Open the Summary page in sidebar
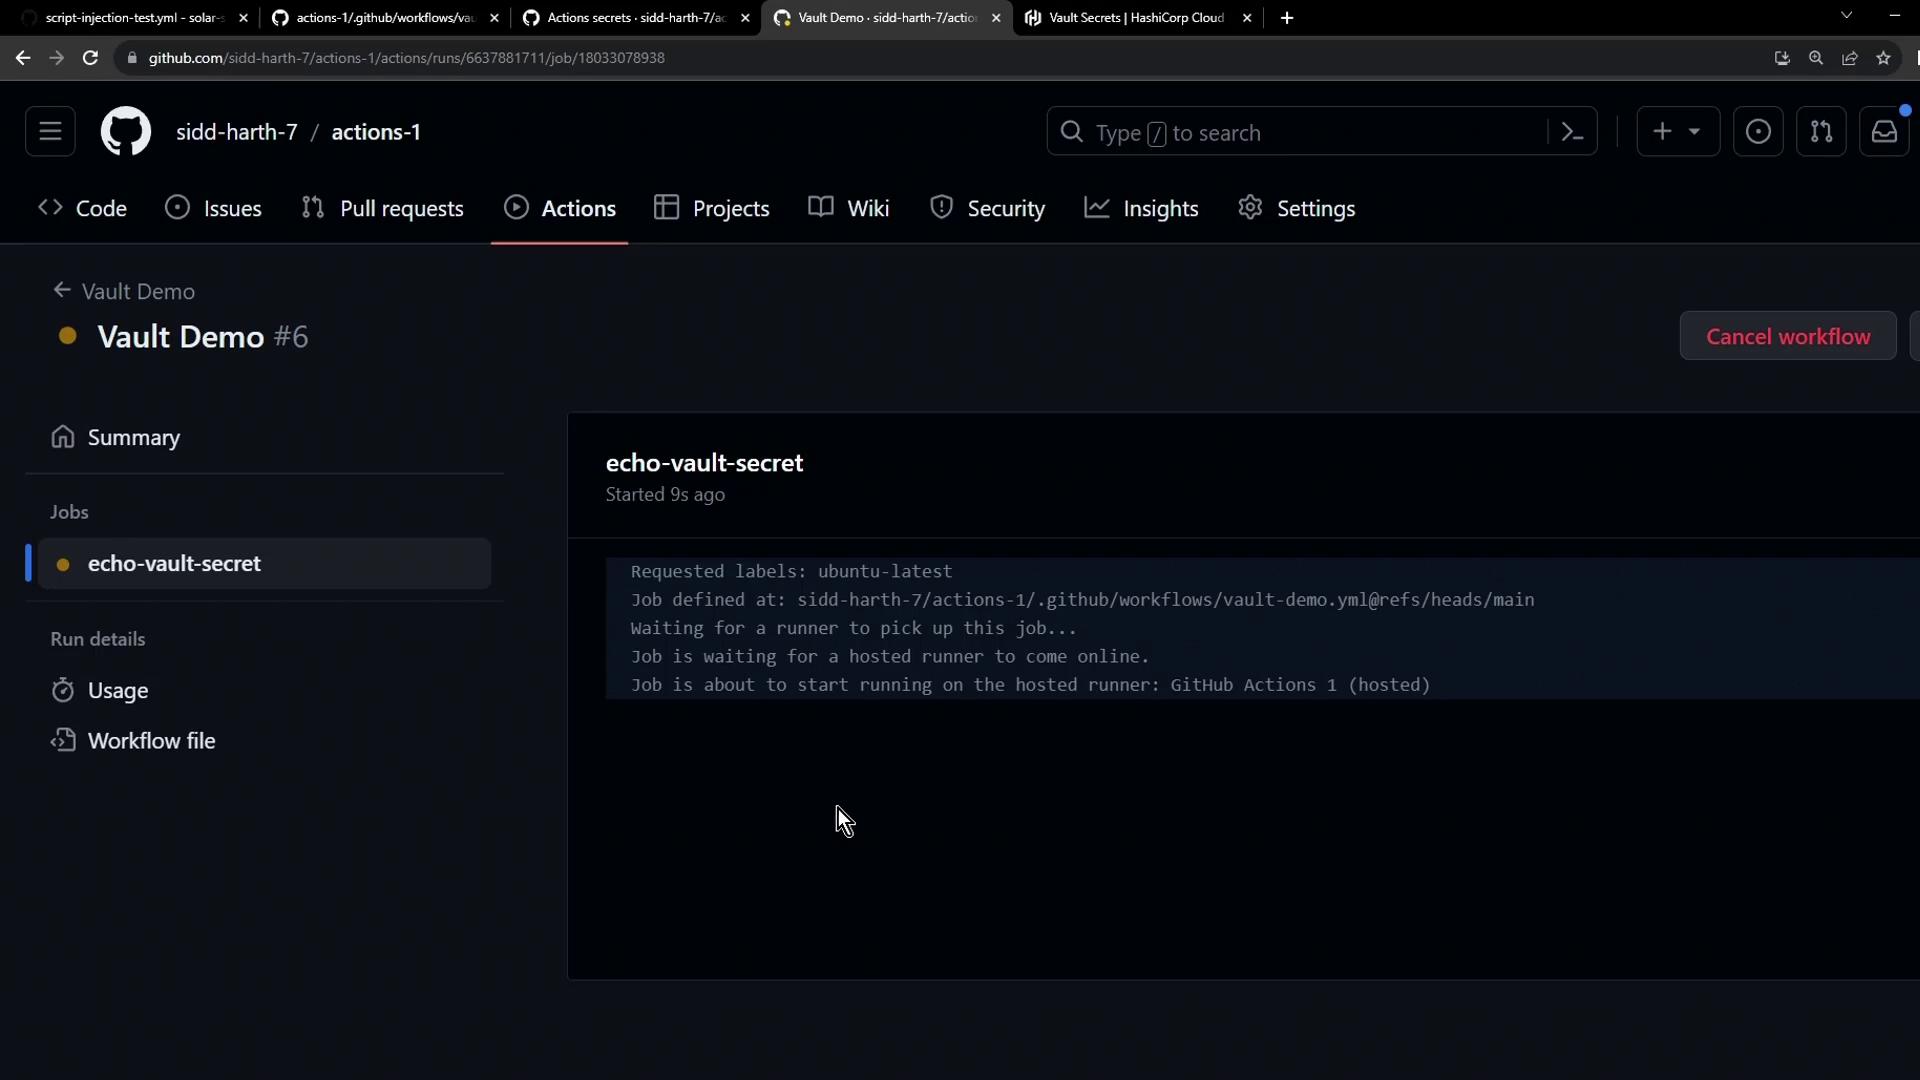Screen dimensions: 1920x1080 [133, 438]
